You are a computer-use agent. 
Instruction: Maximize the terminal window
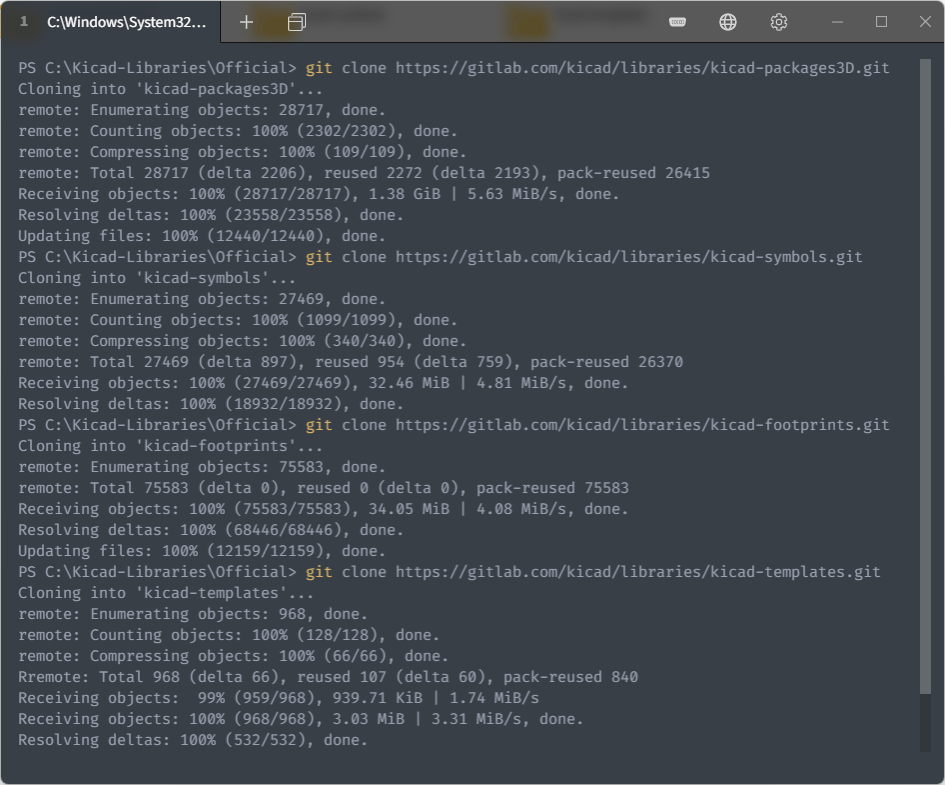pyautogui.click(x=881, y=22)
